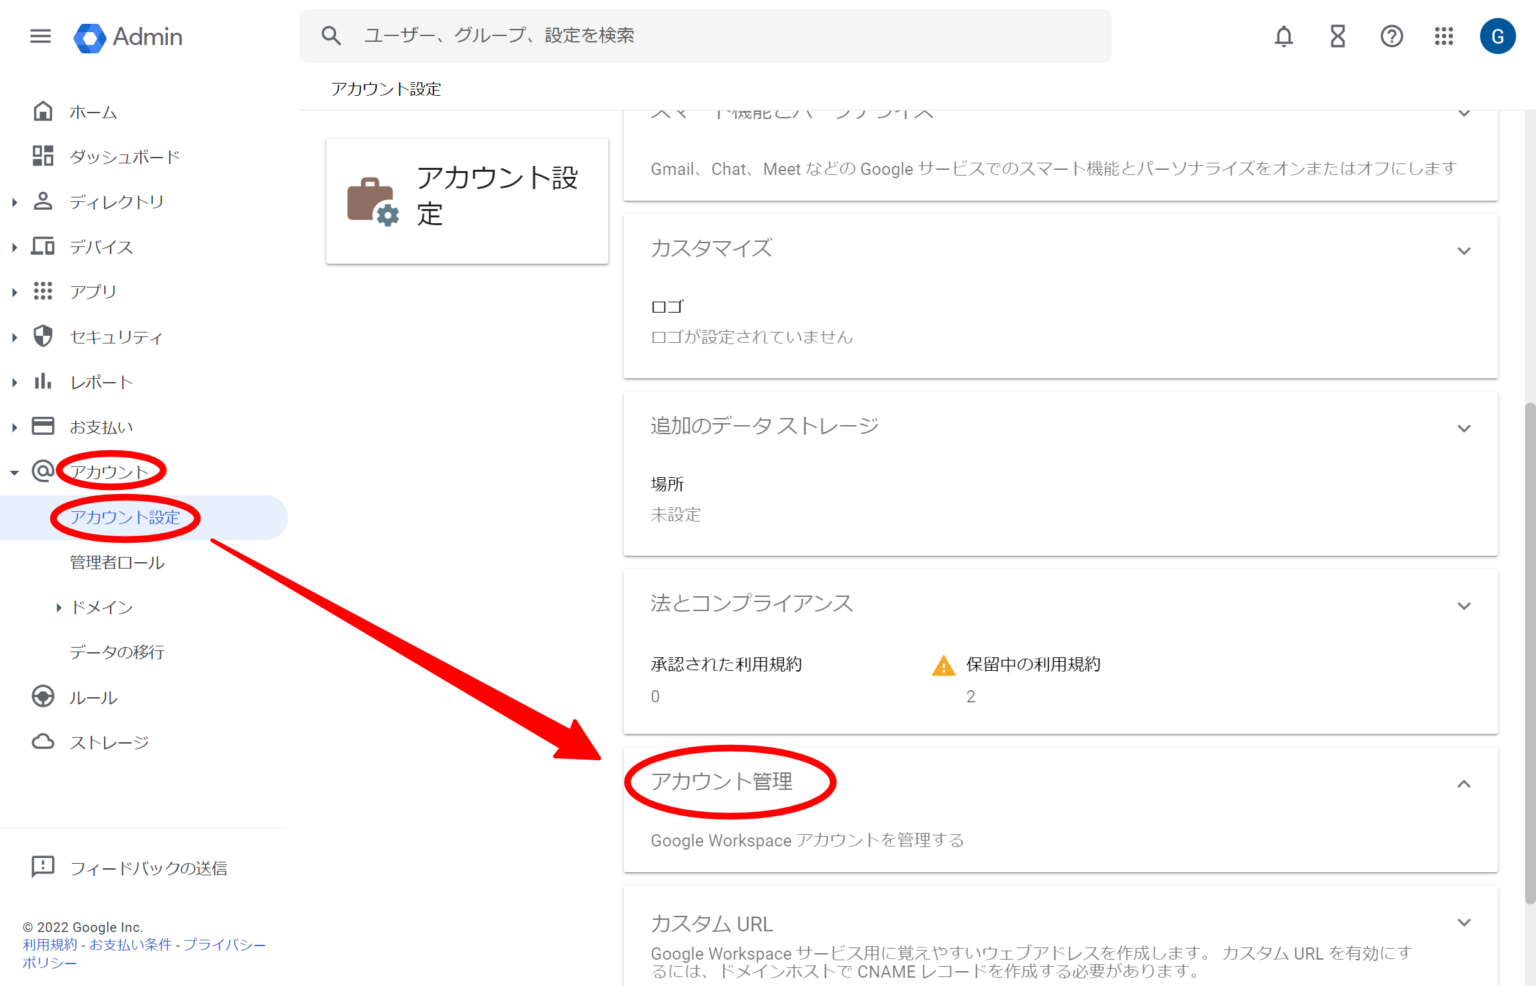
Task: Click the notifications bell icon
Action: (x=1283, y=37)
